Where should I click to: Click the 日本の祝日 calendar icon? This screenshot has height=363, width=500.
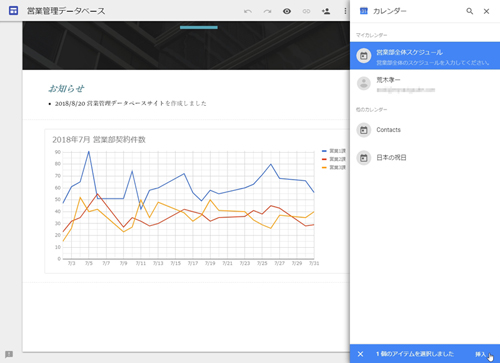(364, 157)
